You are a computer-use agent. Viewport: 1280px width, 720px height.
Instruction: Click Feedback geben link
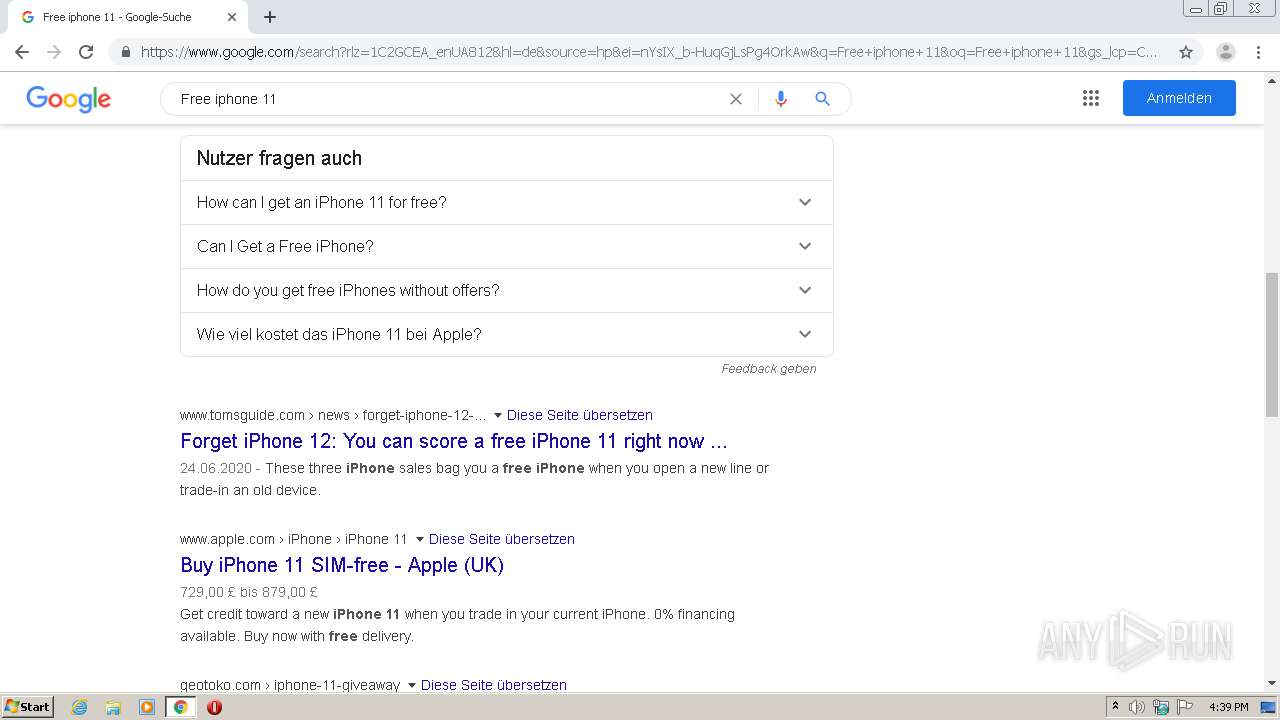pos(769,369)
